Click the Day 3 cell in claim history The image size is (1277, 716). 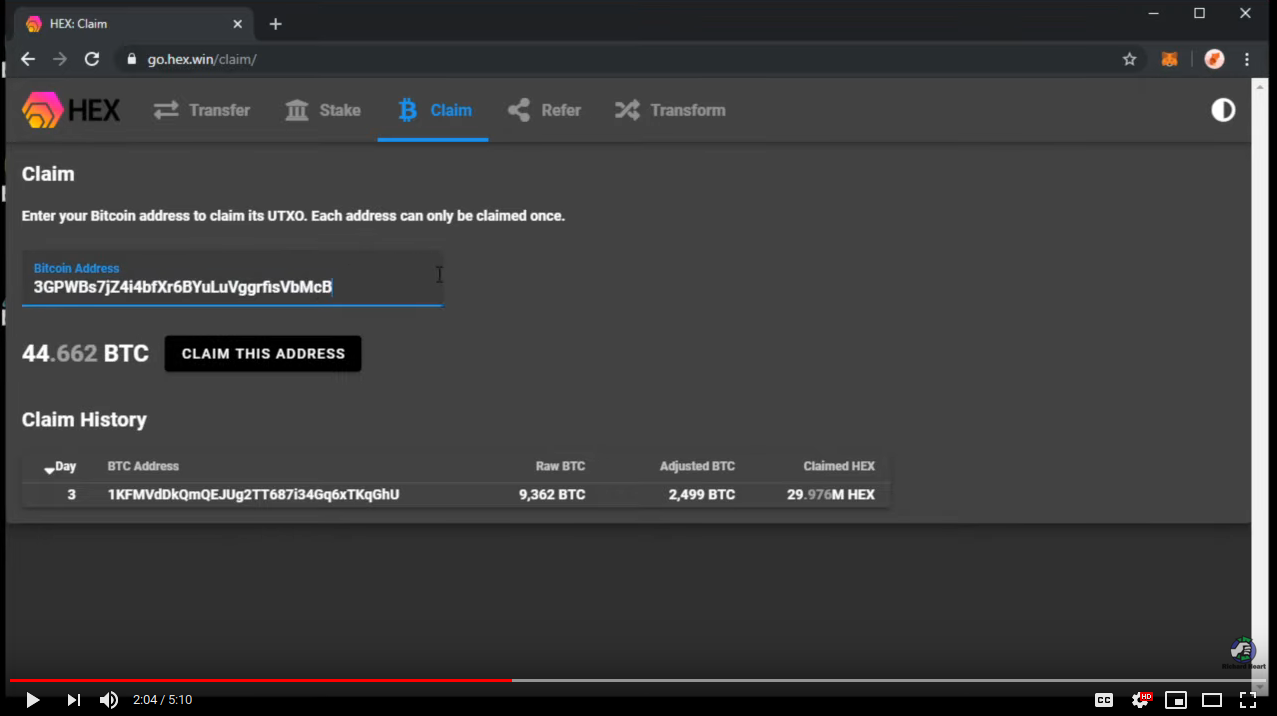pos(71,494)
